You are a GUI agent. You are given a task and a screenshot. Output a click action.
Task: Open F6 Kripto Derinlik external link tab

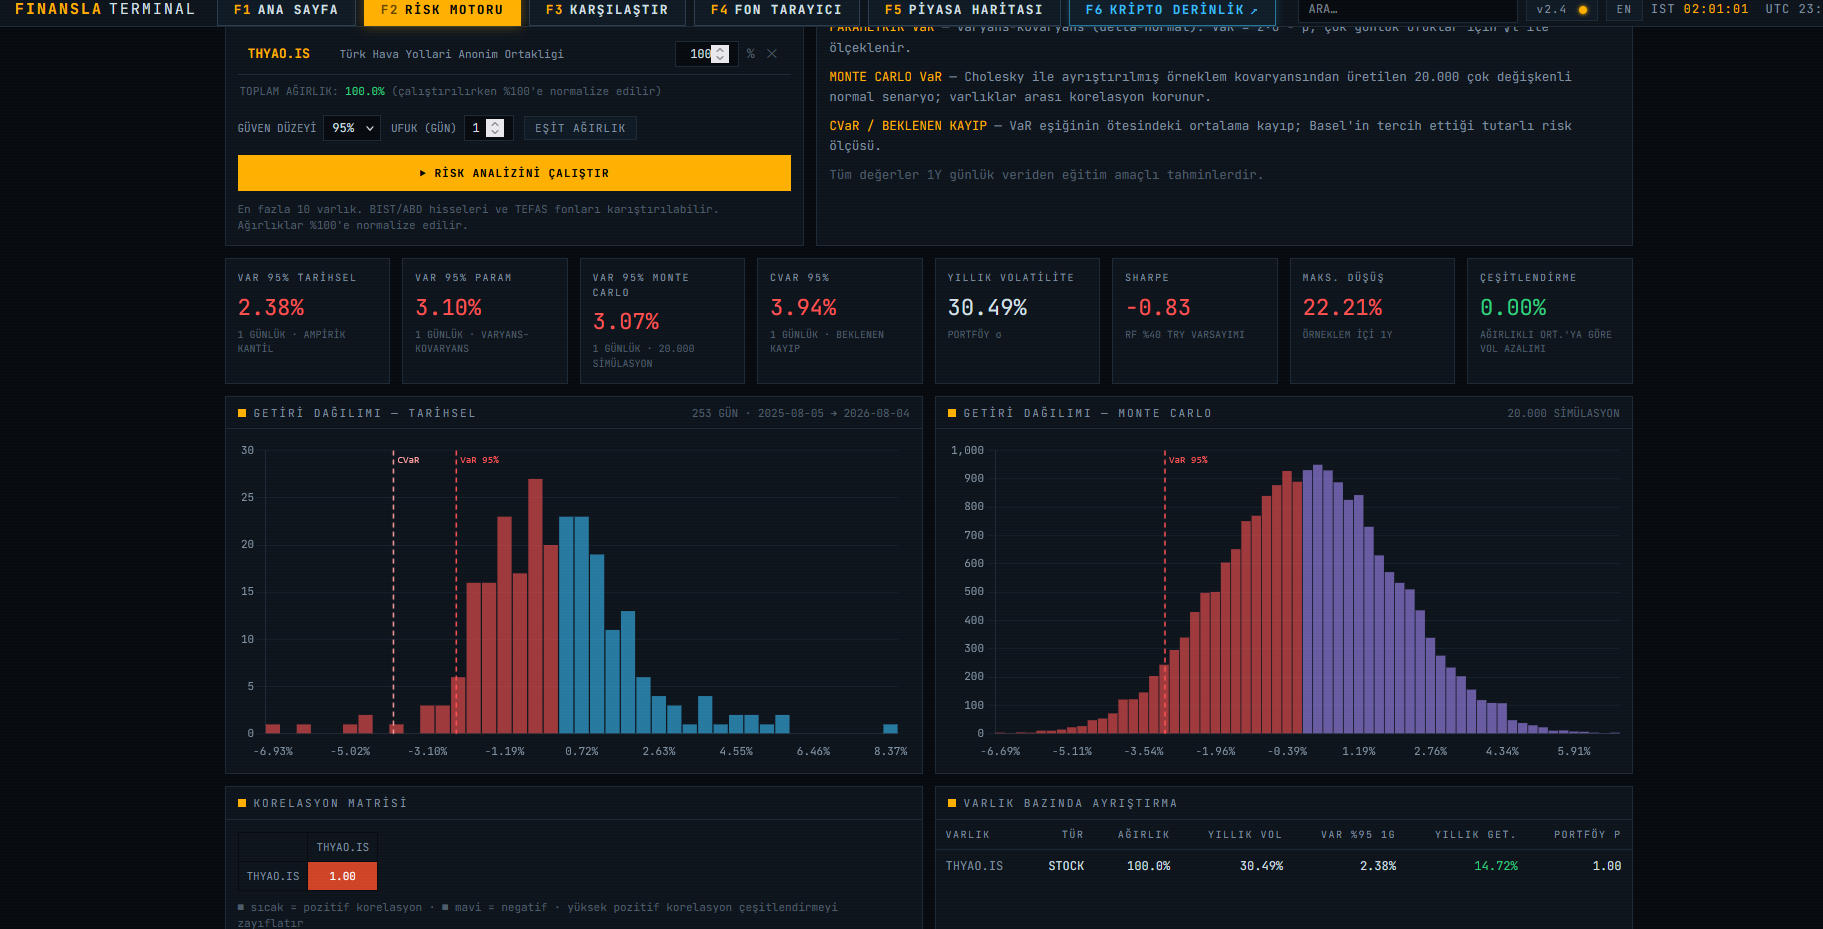tap(1172, 10)
